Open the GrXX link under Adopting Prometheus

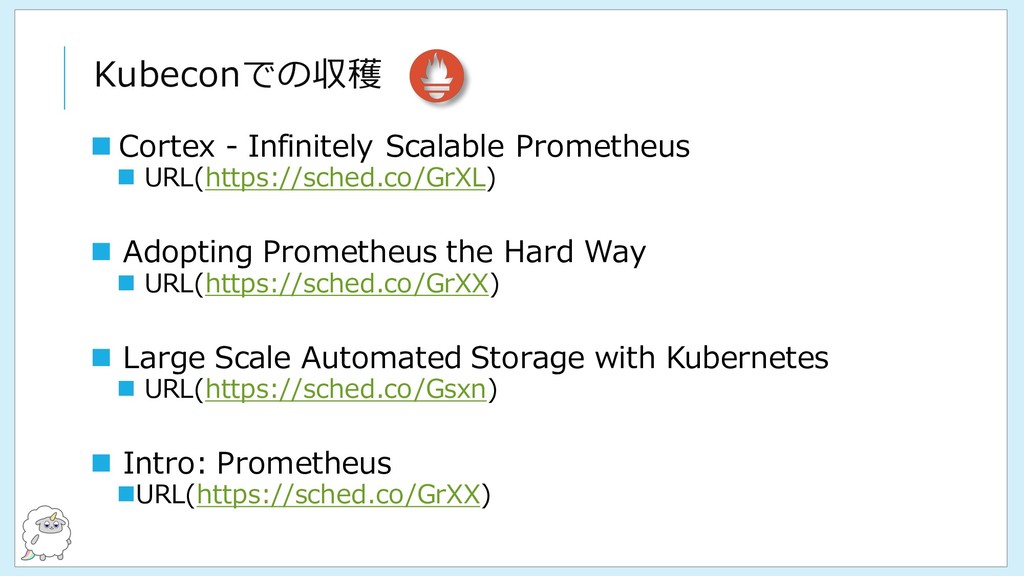click(347, 284)
